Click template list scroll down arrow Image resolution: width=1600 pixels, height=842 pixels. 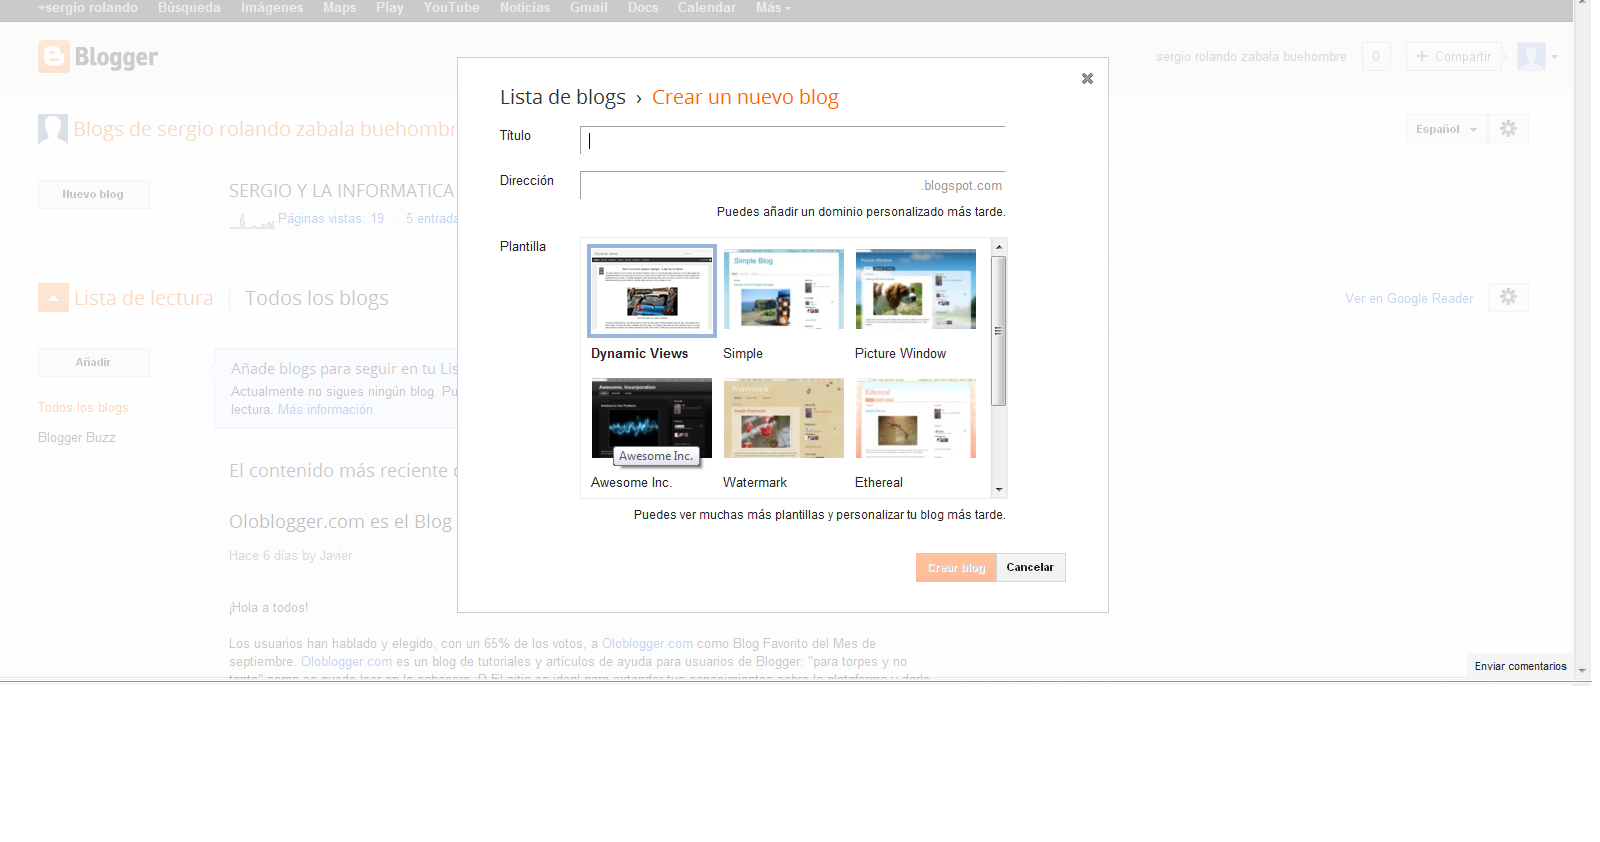click(998, 490)
